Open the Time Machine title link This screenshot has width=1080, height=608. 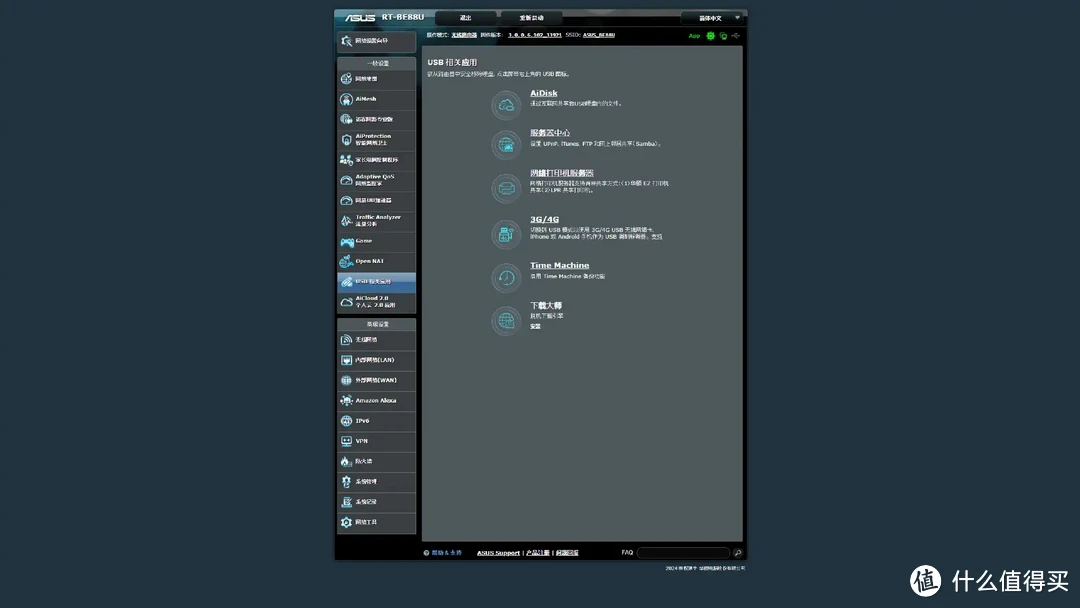tap(559, 265)
